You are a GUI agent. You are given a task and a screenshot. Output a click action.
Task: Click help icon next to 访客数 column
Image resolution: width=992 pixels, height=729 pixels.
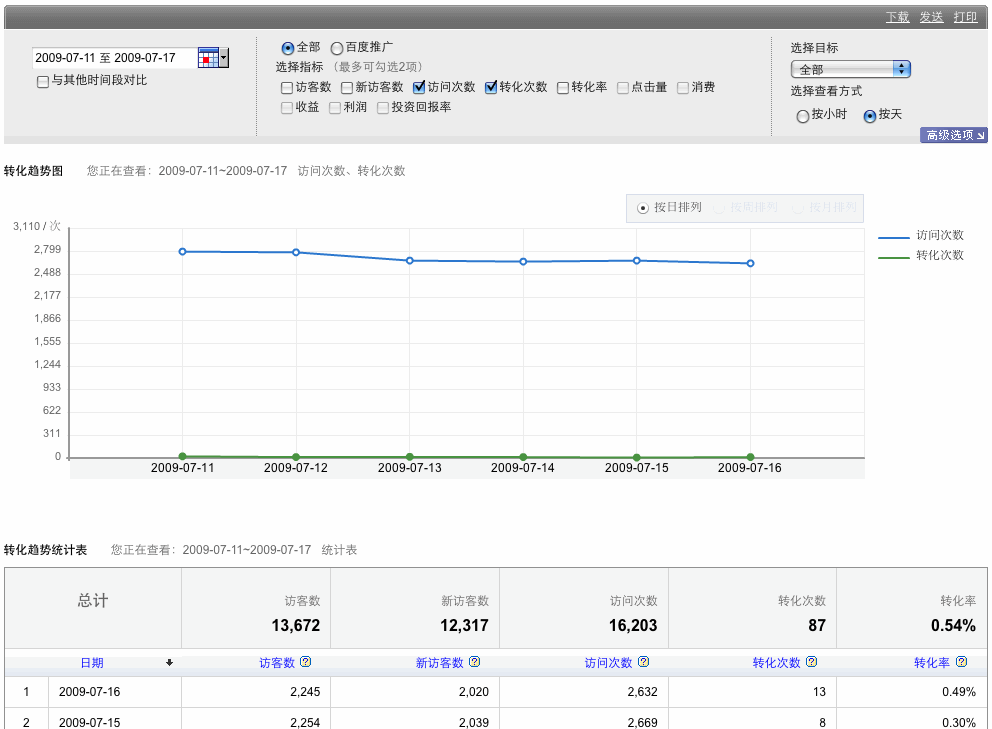tap(306, 661)
